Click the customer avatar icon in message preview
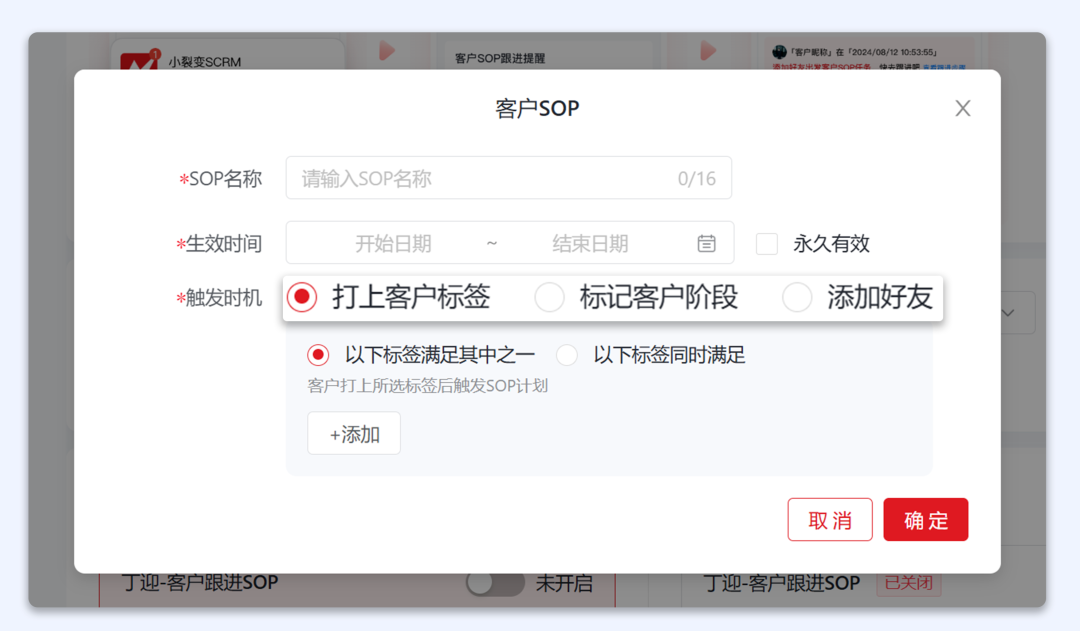1080x631 pixels. [779, 51]
